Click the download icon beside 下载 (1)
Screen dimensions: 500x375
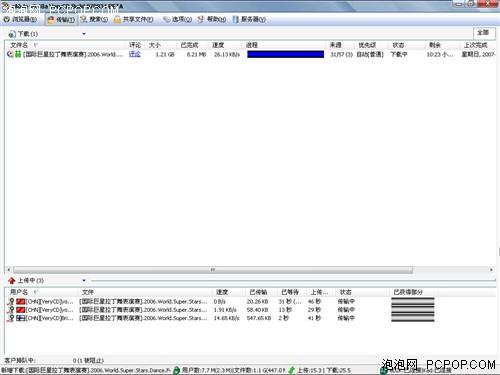[x=12, y=34]
